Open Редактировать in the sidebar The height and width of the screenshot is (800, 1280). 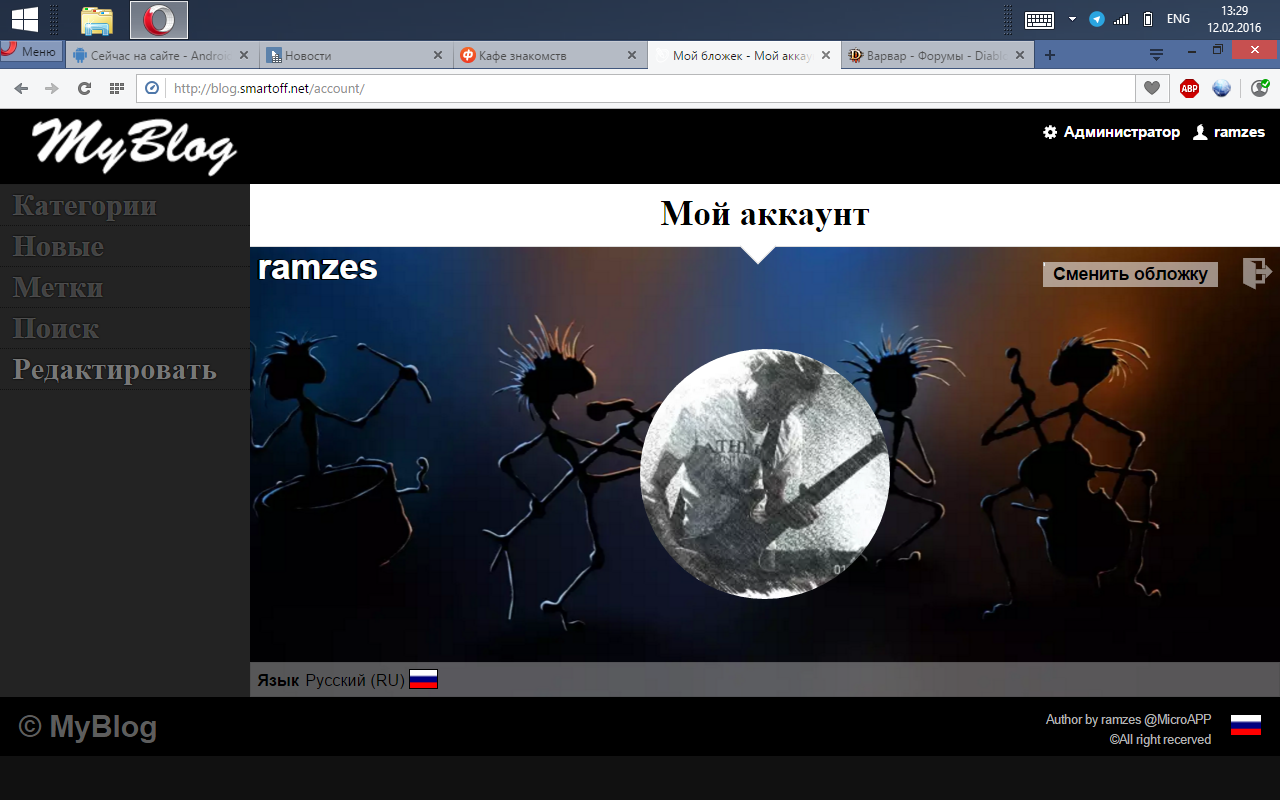point(125,369)
